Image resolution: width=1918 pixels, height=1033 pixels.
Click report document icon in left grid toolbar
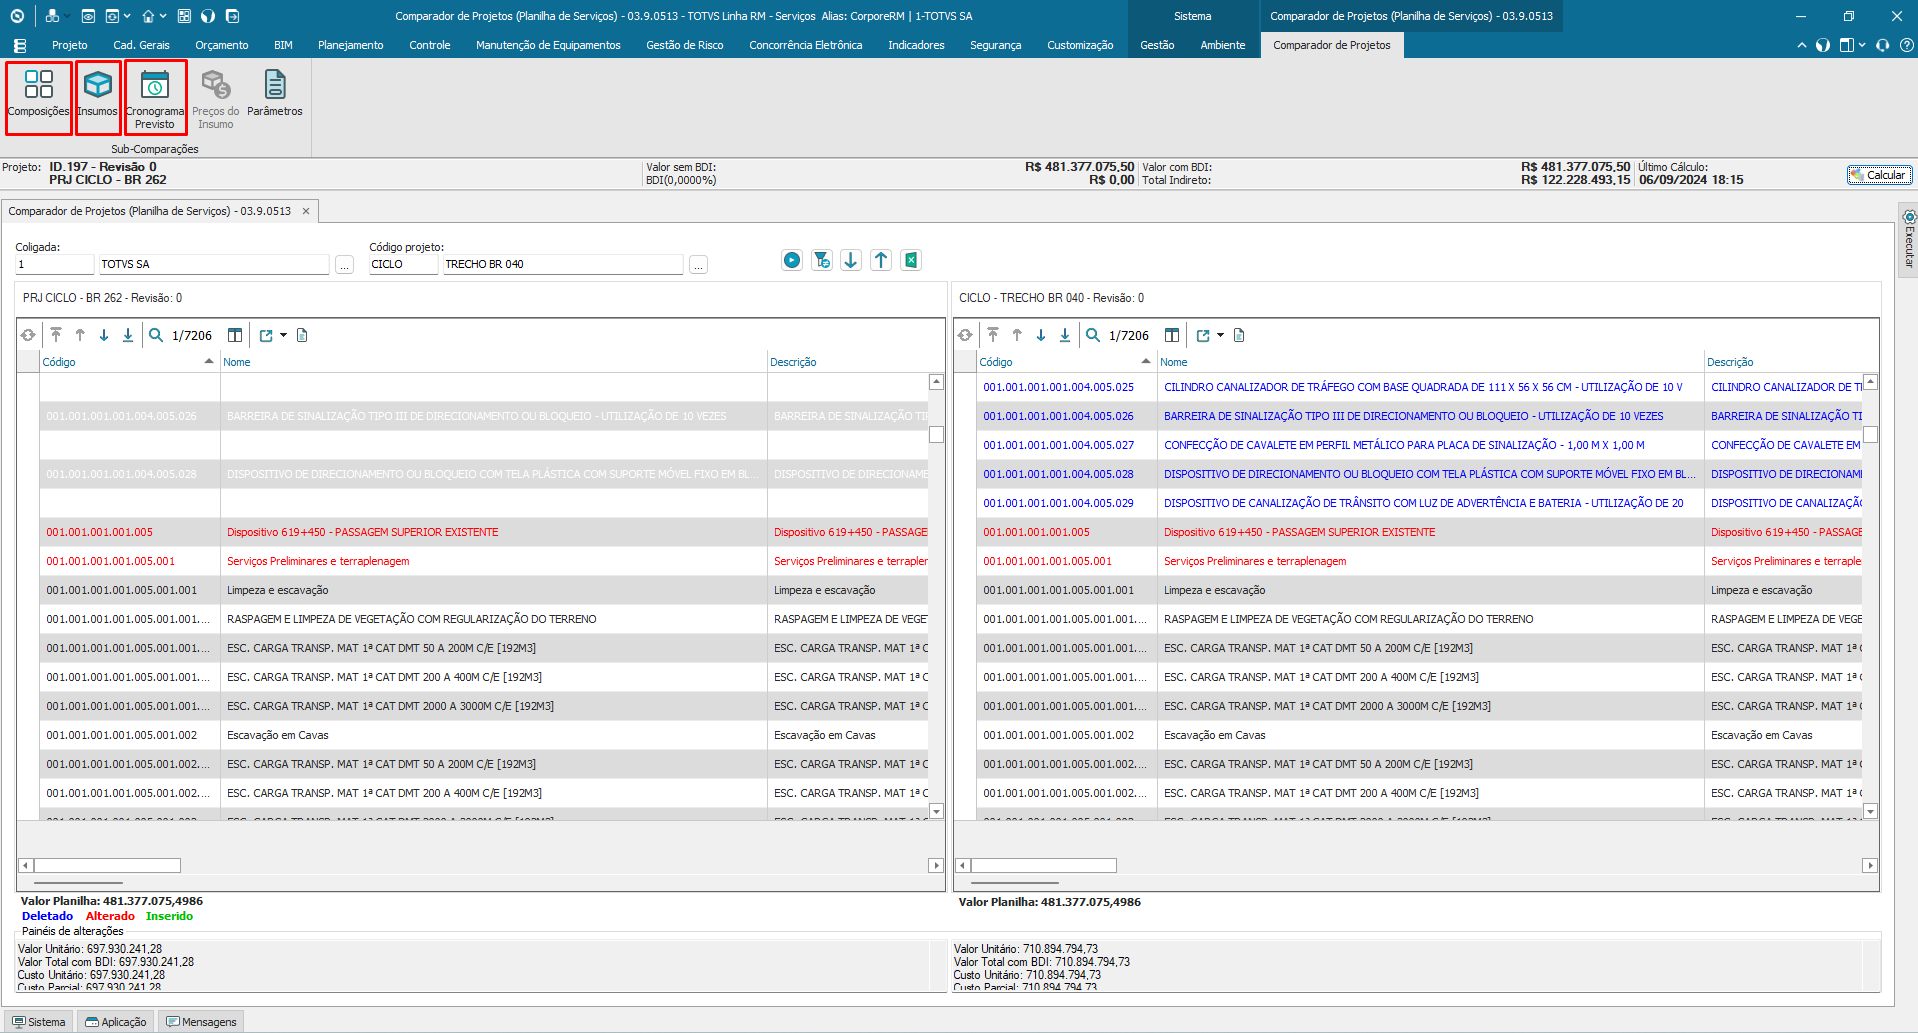coord(302,335)
